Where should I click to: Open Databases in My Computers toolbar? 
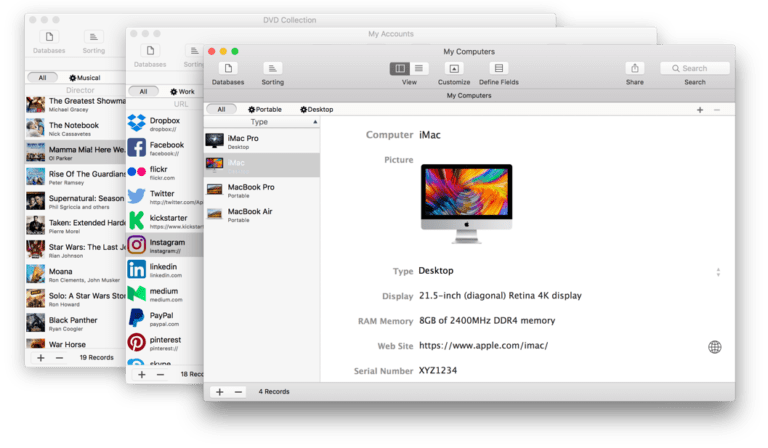pos(228,69)
